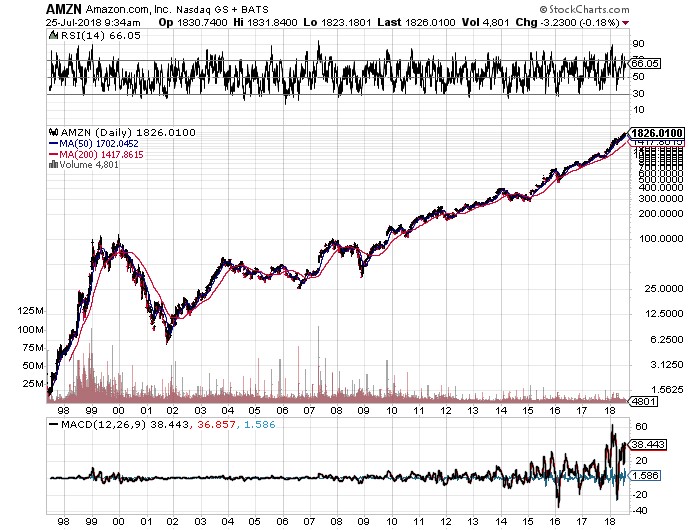Click the AMZN ticker symbol in the header

click(x=64, y=9)
